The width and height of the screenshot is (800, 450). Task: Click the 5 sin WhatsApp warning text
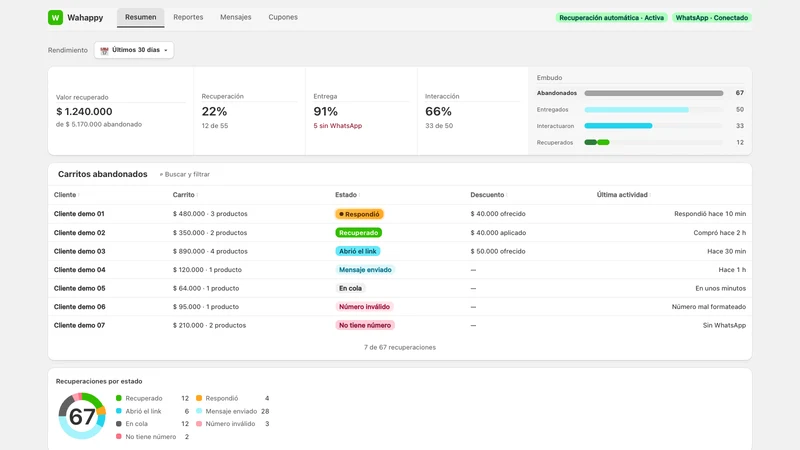click(x=338, y=126)
